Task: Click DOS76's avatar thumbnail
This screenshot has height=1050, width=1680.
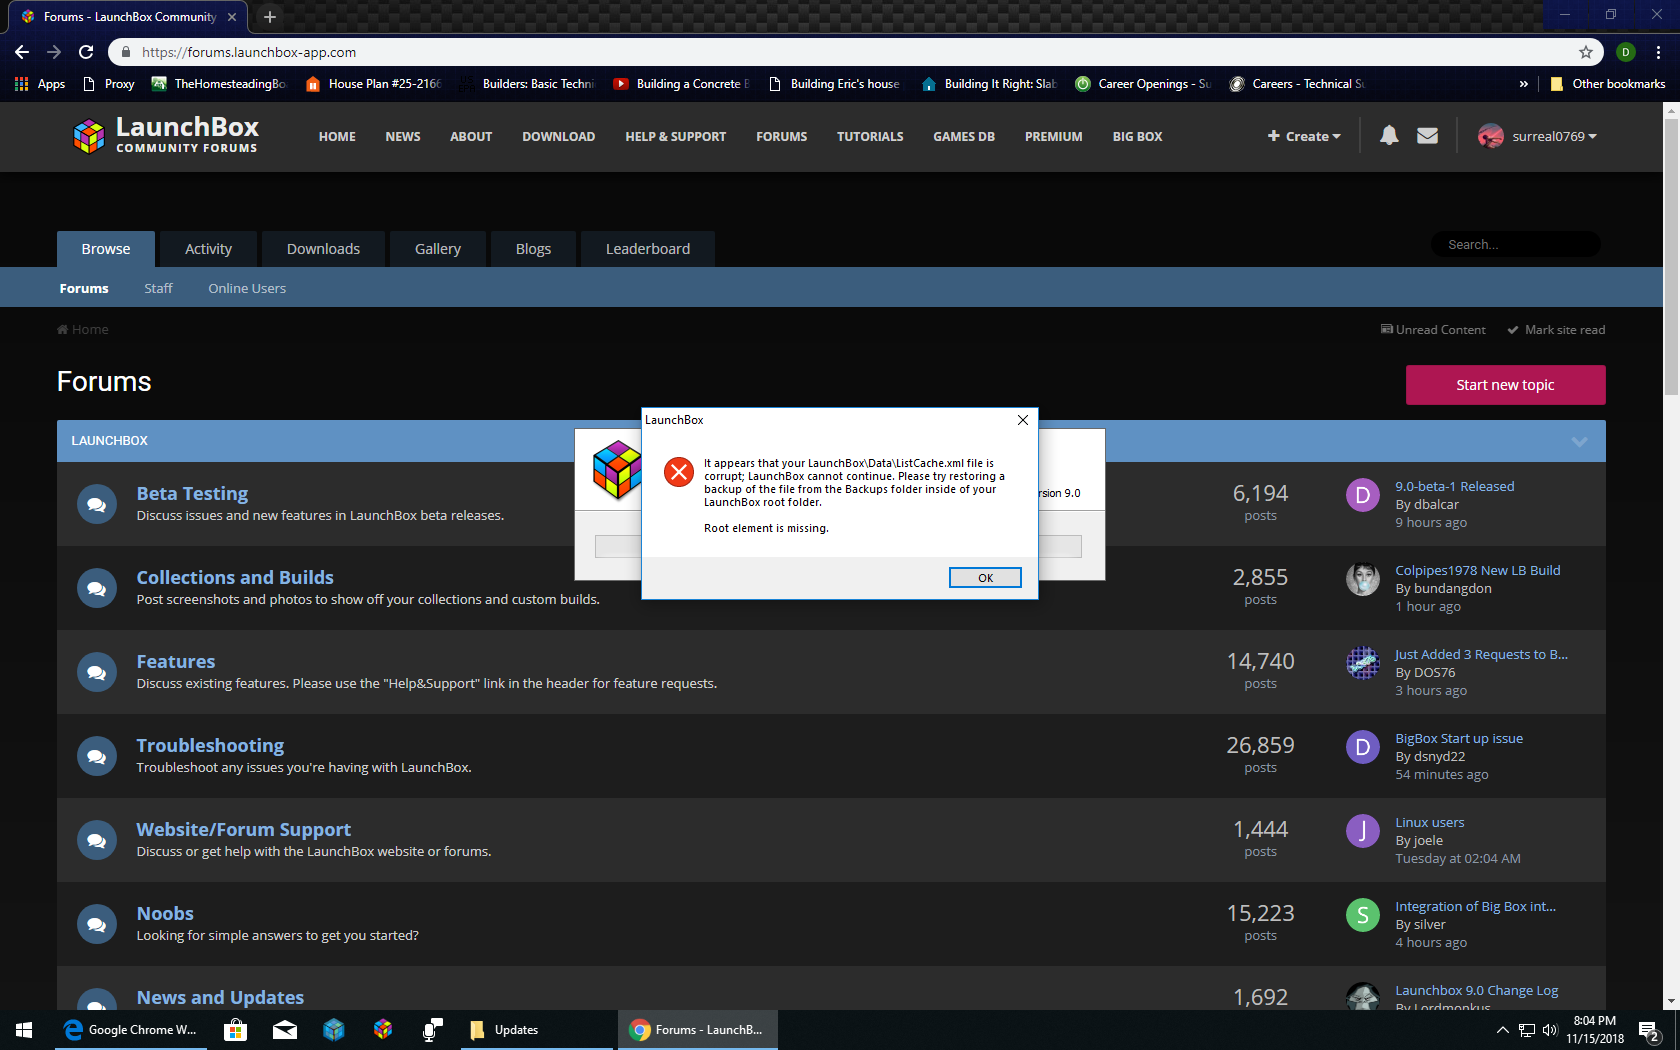Action: pyautogui.click(x=1362, y=663)
